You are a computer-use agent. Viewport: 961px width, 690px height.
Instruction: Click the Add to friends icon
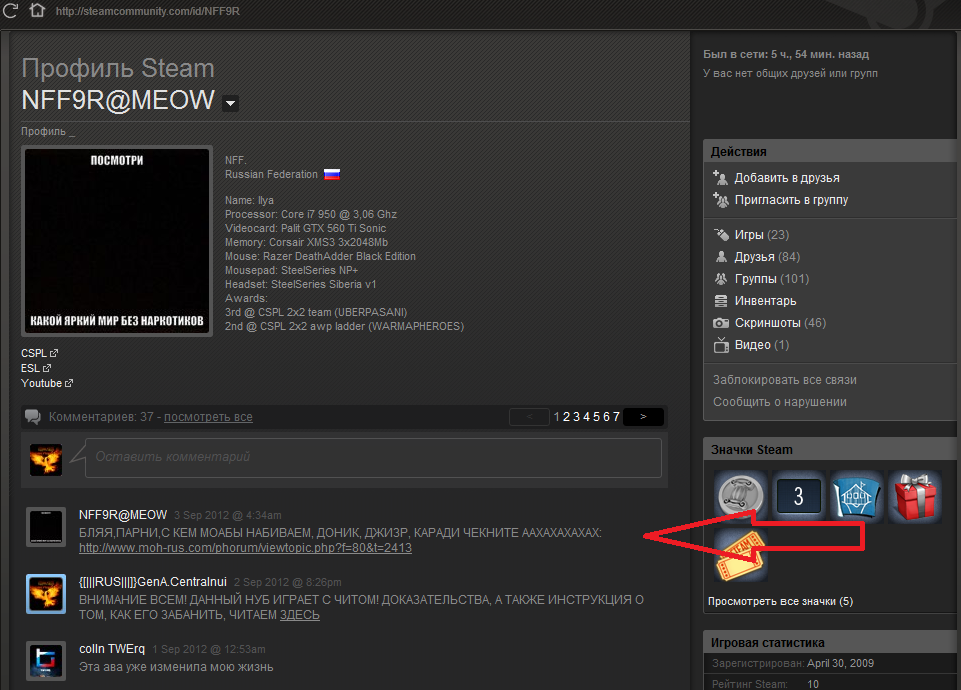pyautogui.click(x=721, y=177)
